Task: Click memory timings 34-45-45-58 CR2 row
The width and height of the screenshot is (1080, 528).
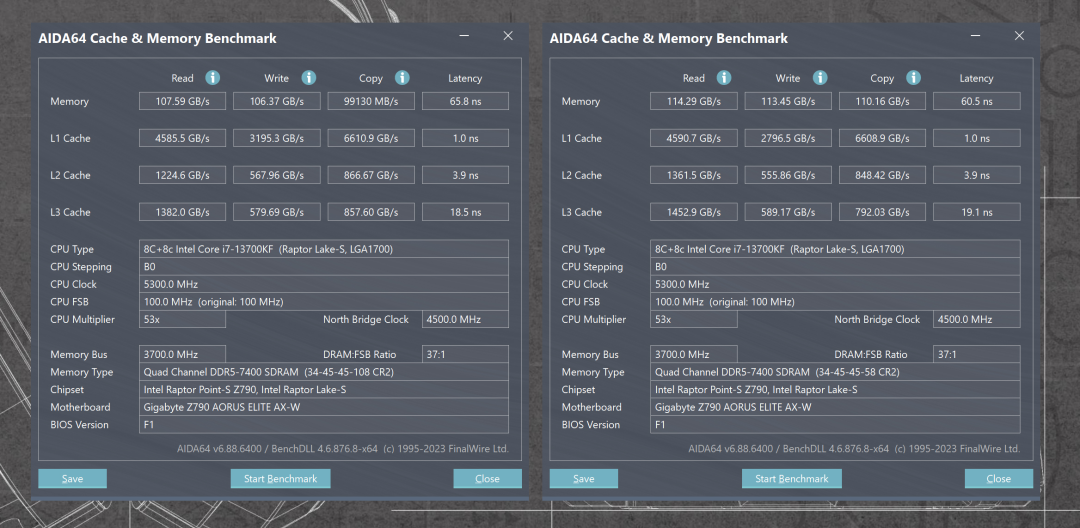Action: [x=835, y=372]
